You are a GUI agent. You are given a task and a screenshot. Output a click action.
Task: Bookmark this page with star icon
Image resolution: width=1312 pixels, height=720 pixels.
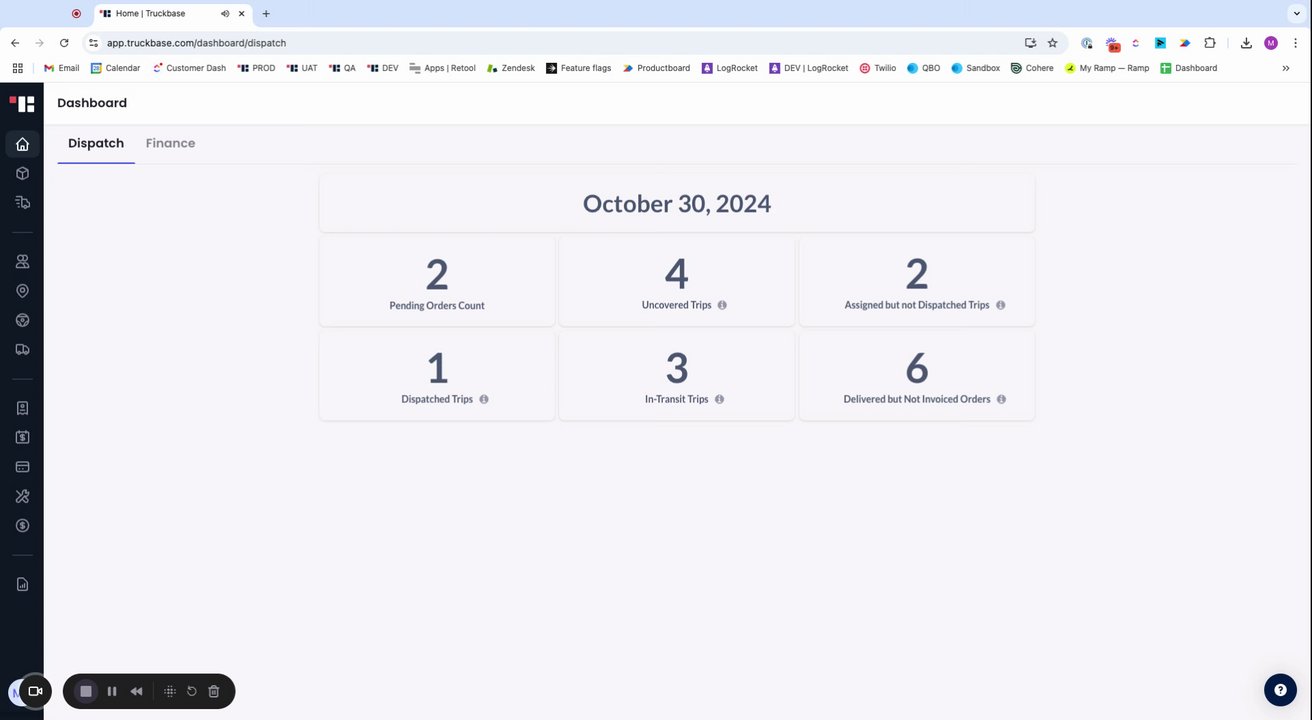click(1052, 43)
